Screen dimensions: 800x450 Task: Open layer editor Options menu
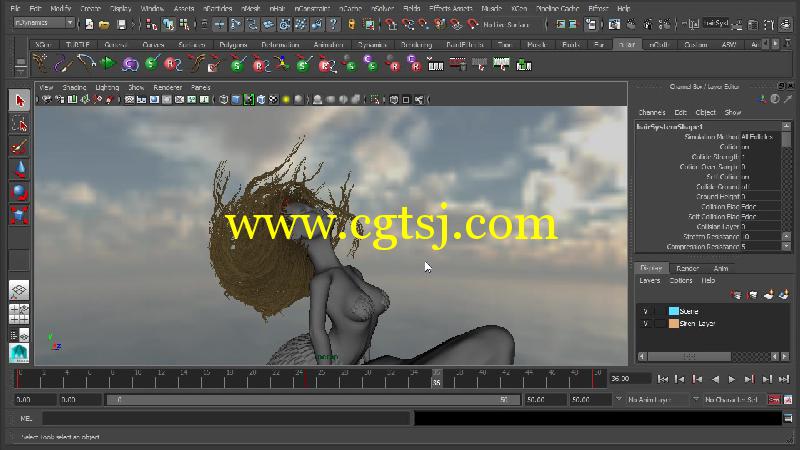pos(681,281)
